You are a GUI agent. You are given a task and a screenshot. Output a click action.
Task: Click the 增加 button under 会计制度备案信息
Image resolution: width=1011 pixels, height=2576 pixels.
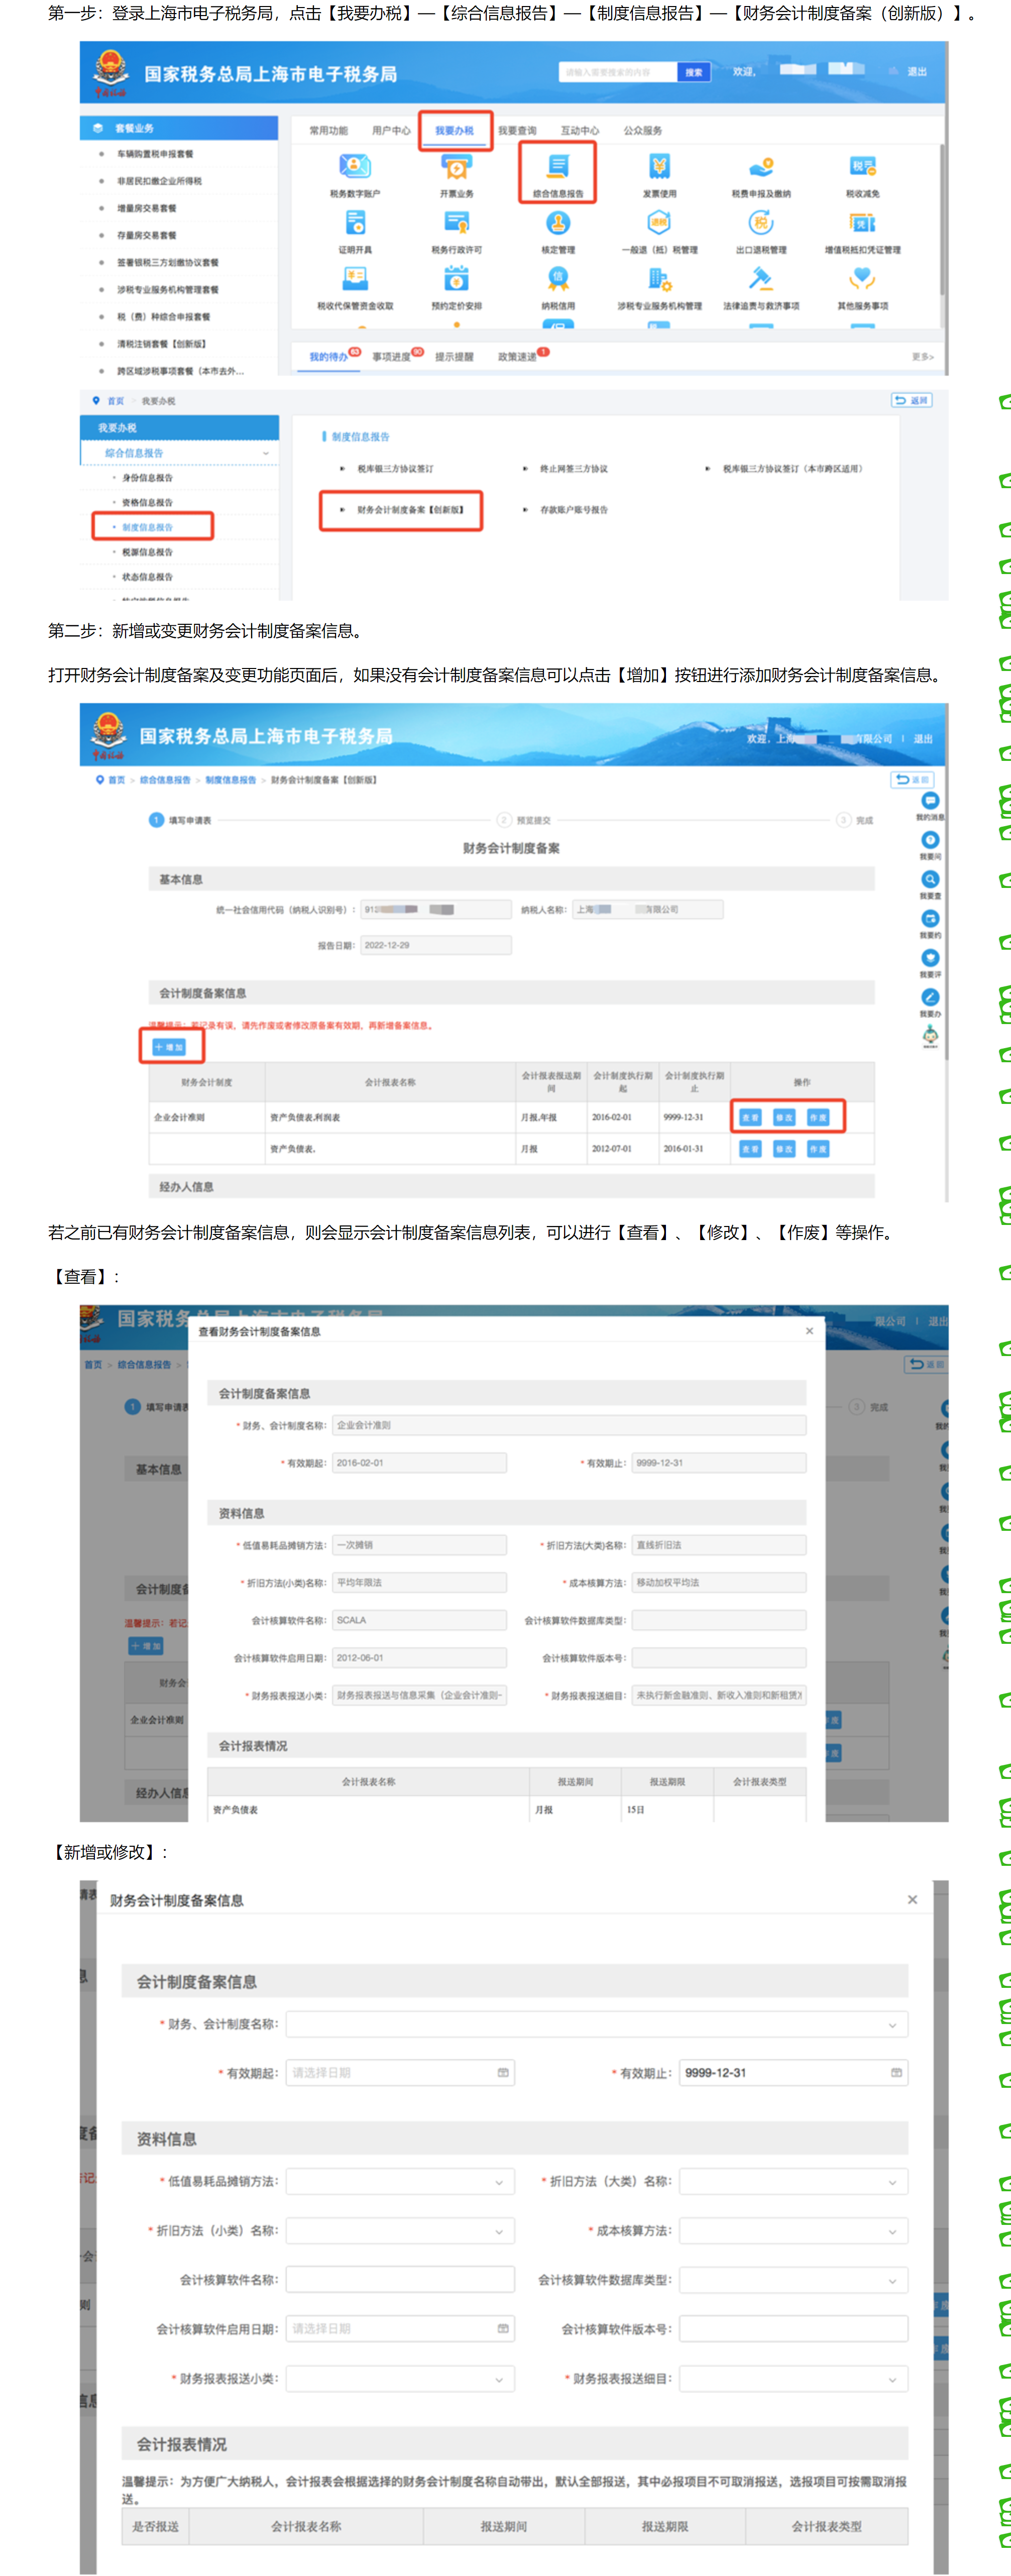tap(169, 1047)
